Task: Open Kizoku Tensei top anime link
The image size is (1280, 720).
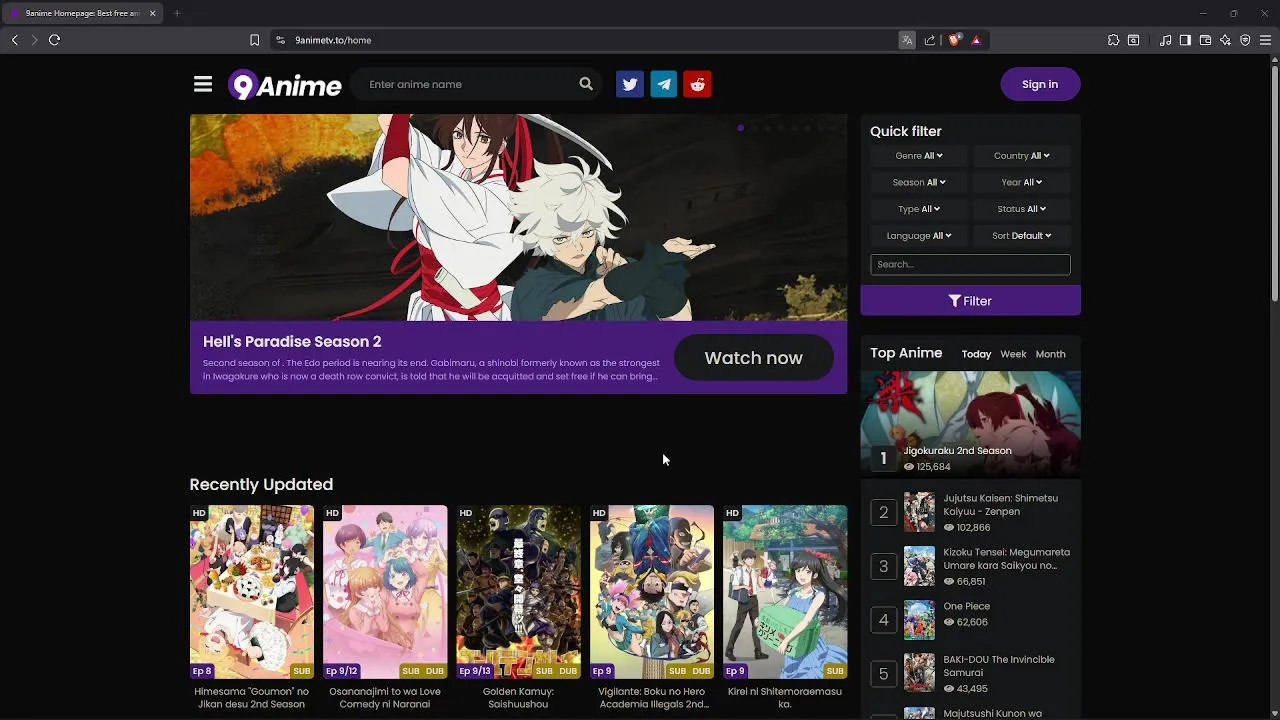Action: [x=1006, y=559]
